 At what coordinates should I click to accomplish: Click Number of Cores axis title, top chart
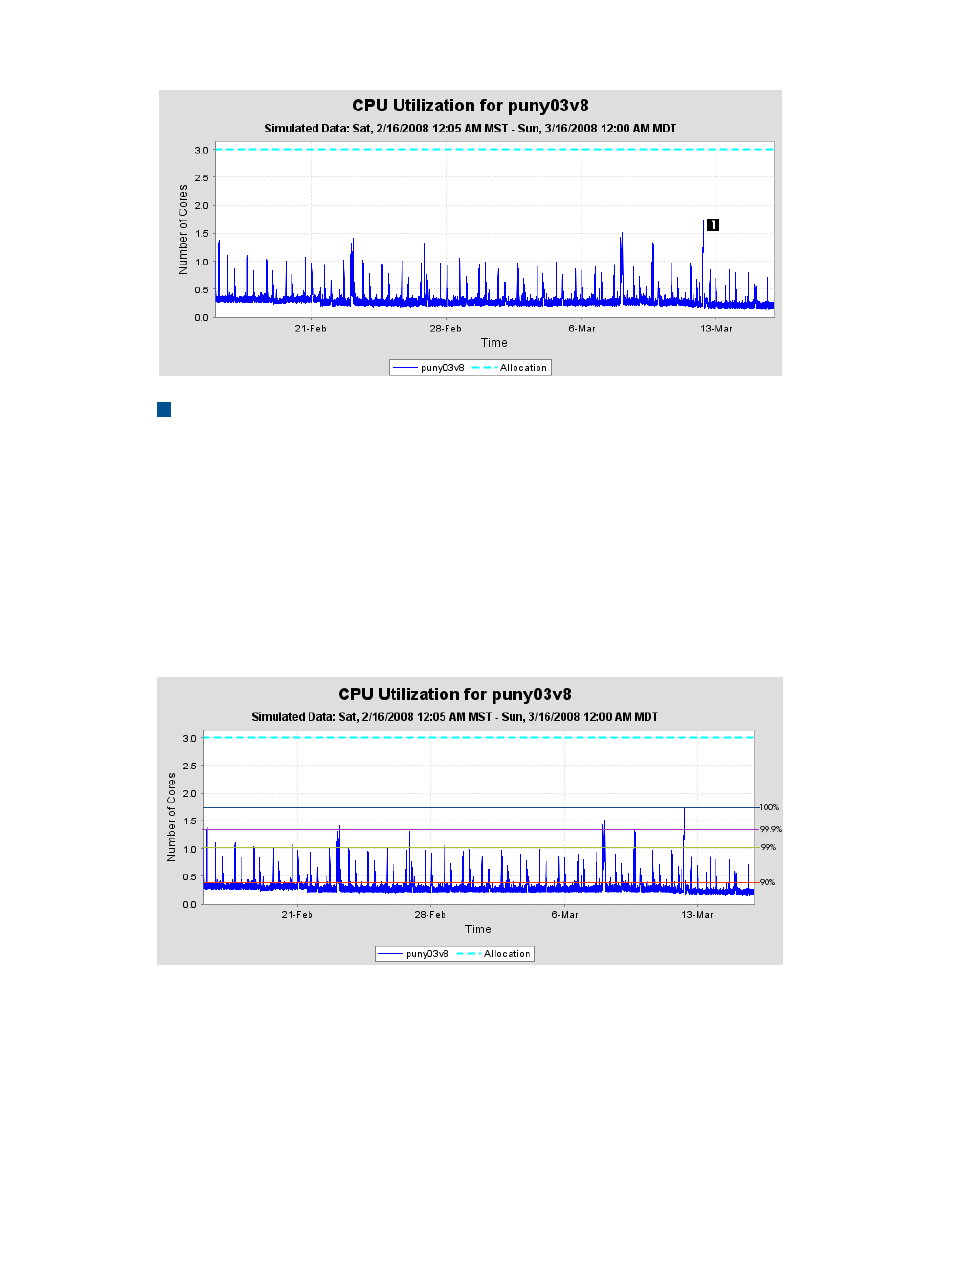(183, 229)
